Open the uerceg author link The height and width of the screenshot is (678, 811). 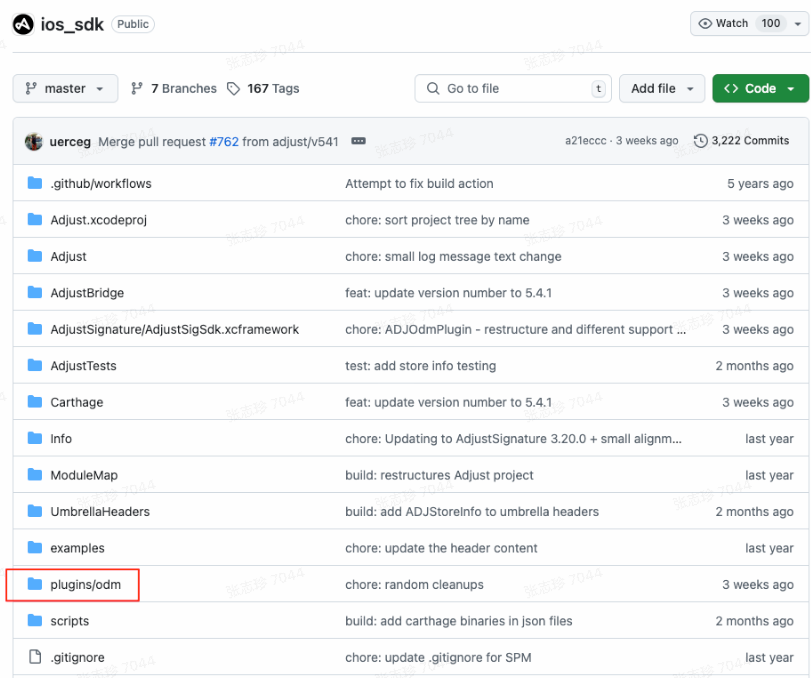[70, 142]
